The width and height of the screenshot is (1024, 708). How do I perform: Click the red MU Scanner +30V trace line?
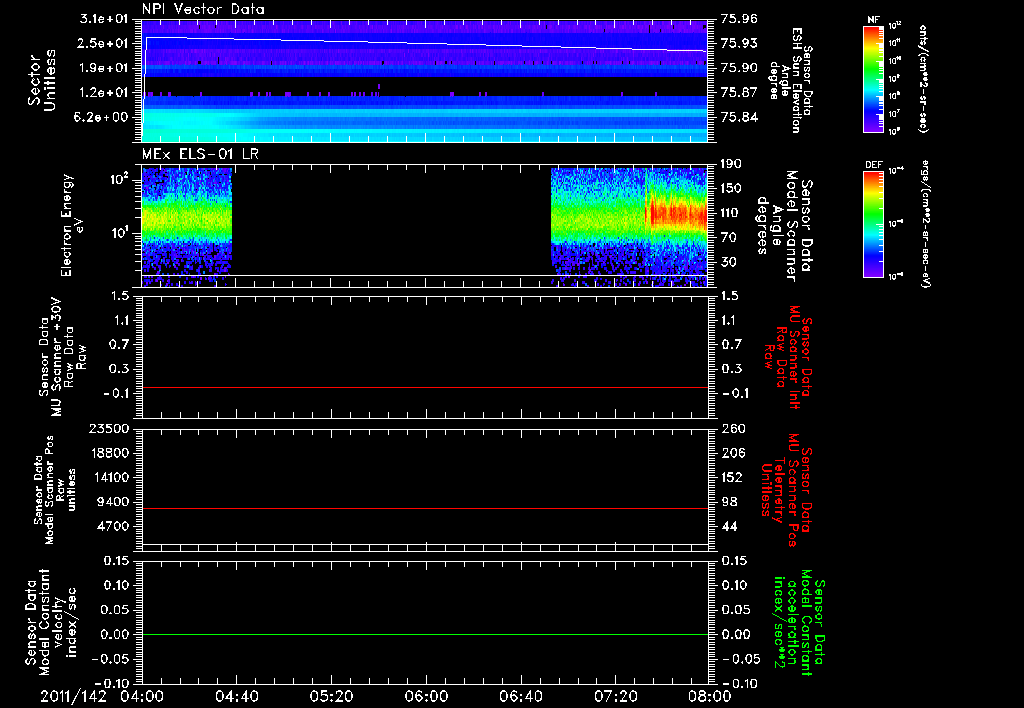coord(424,388)
